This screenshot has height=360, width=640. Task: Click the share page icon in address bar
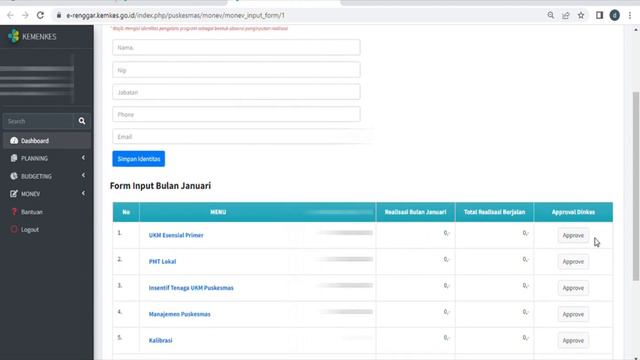pos(566,16)
